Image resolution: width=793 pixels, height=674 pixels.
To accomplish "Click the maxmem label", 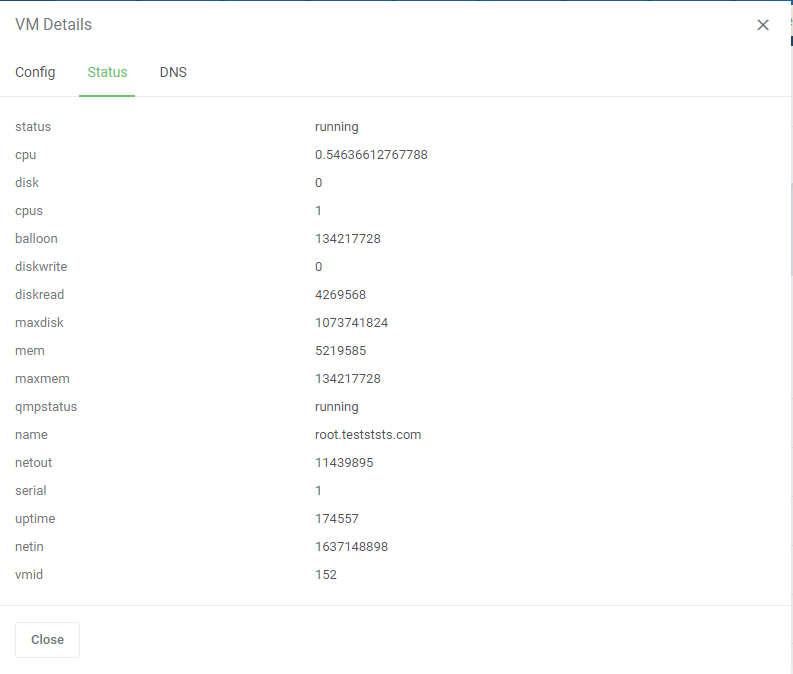I will [x=42, y=379].
